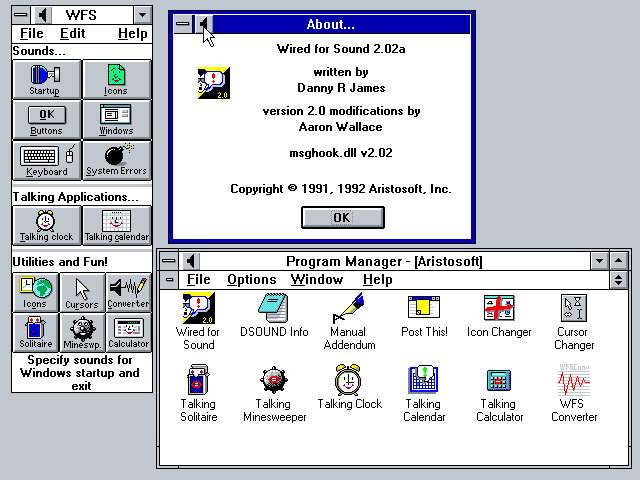Launch Solitaire from WFS utilities
The height and width of the screenshot is (480, 640).
click(x=36, y=332)
